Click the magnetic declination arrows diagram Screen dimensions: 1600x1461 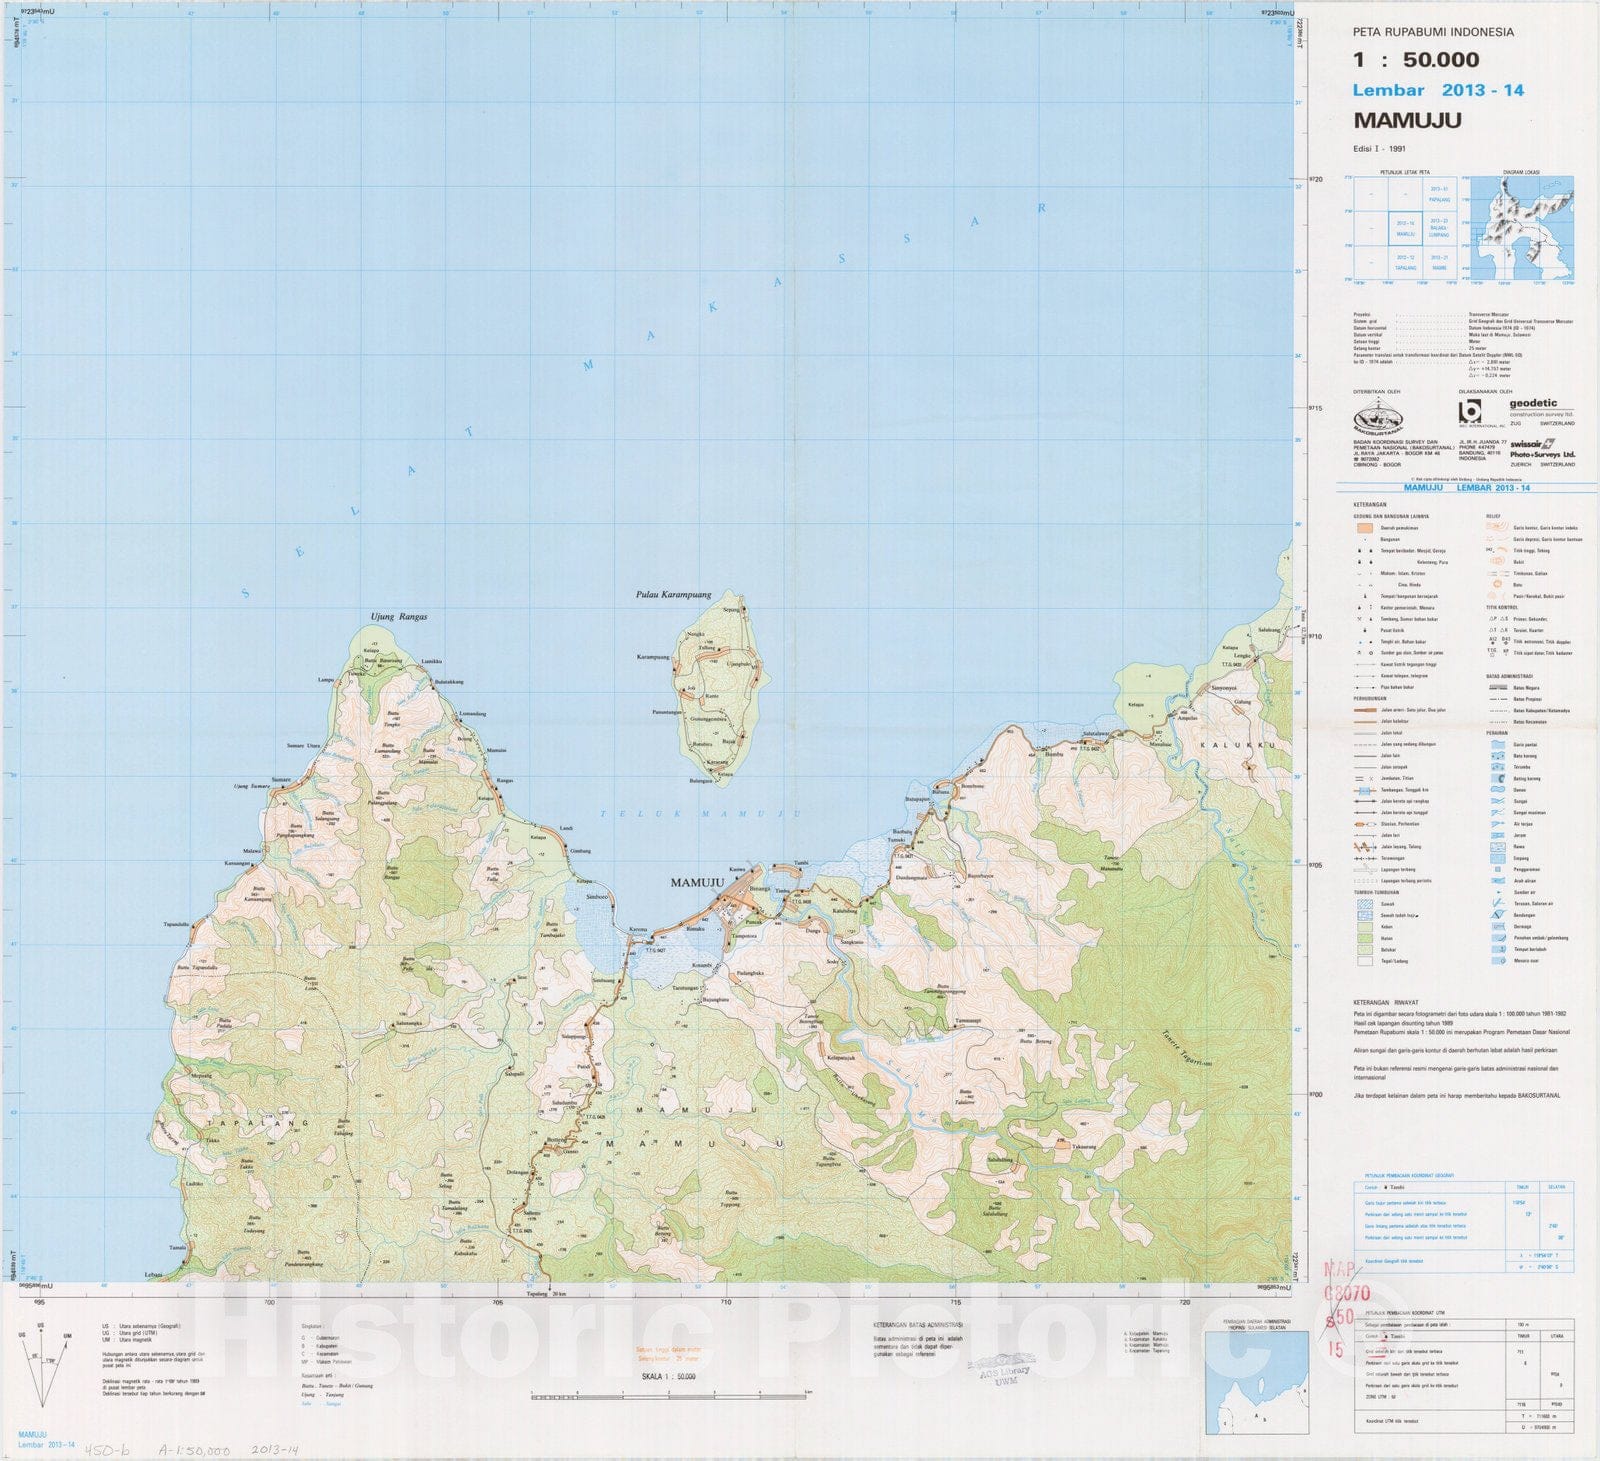click(x=41, y=1372)
